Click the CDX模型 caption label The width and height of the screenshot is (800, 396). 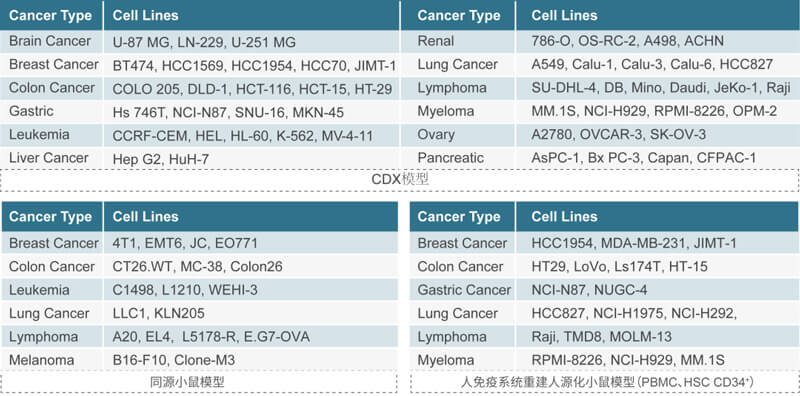400,179
